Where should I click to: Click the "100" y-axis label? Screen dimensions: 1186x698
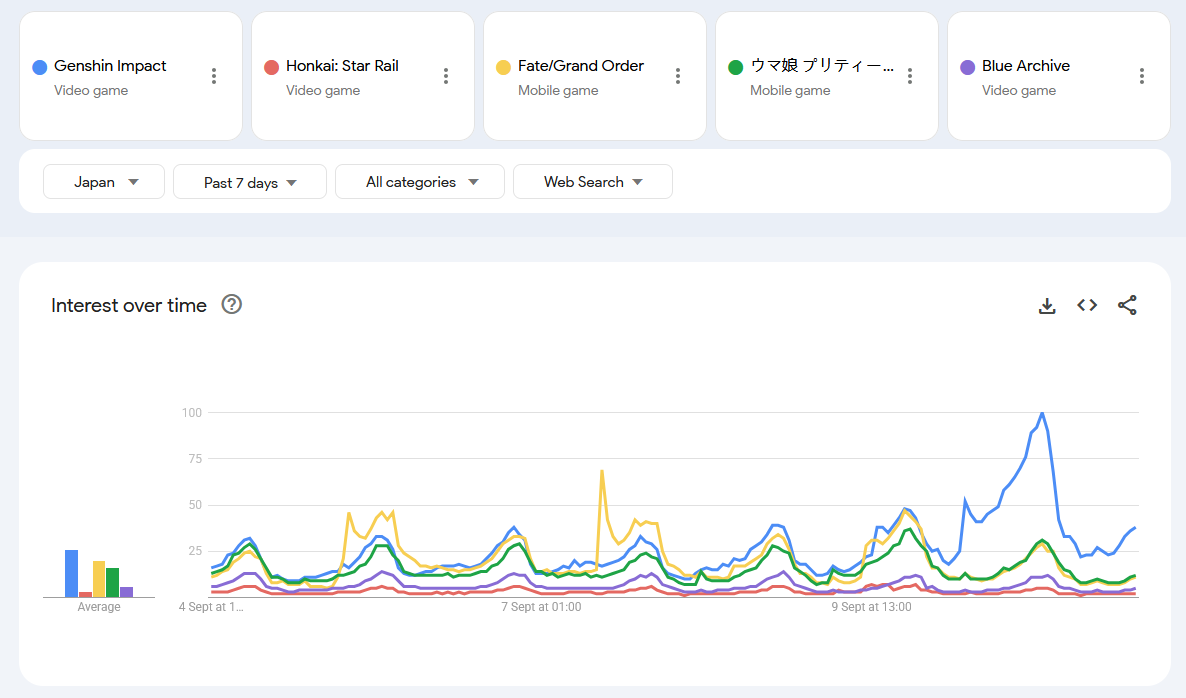[192, 412]
